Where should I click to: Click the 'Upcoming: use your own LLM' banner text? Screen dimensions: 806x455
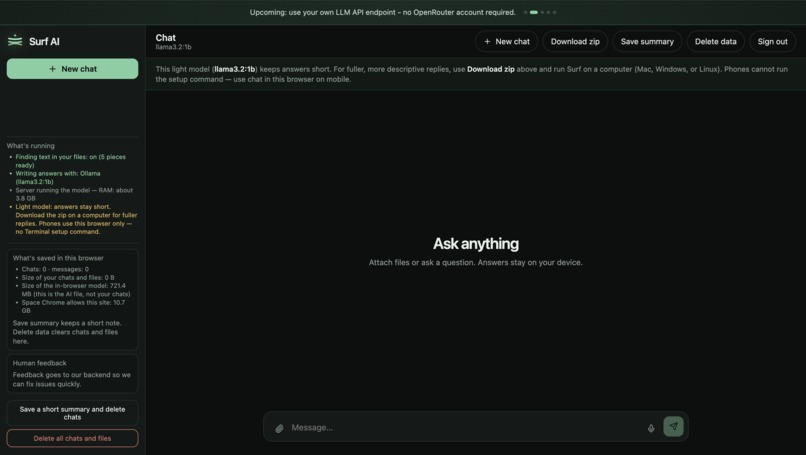(382, 12)
